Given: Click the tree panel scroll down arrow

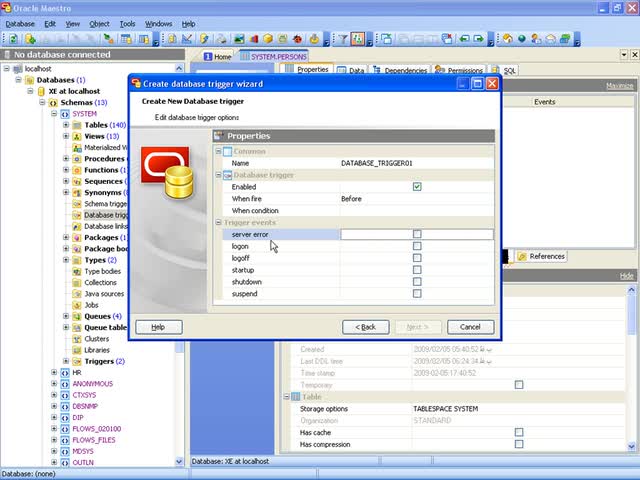Looking at the screenshot, I should click(x=179, y=461).
